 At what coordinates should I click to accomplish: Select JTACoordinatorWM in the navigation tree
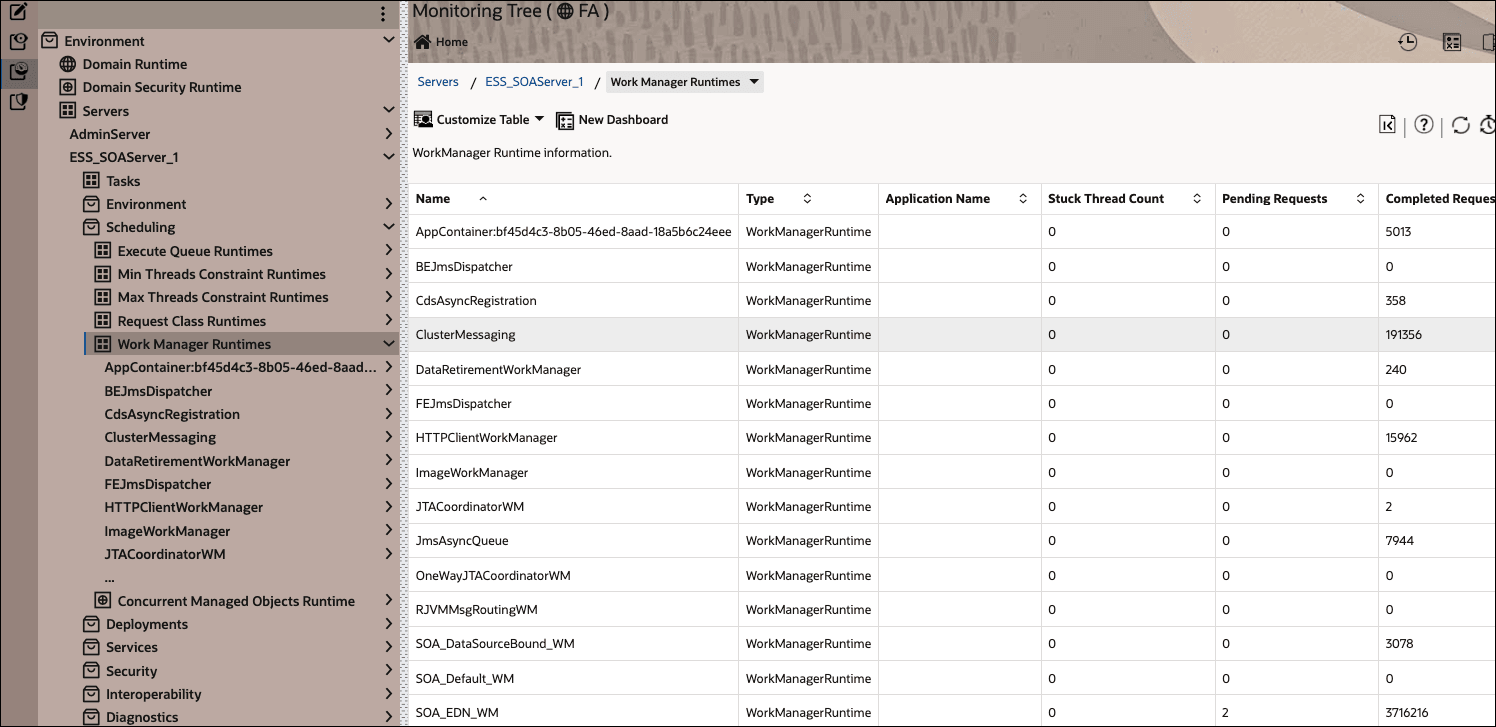pyautogui.click(x=165, y=554)
